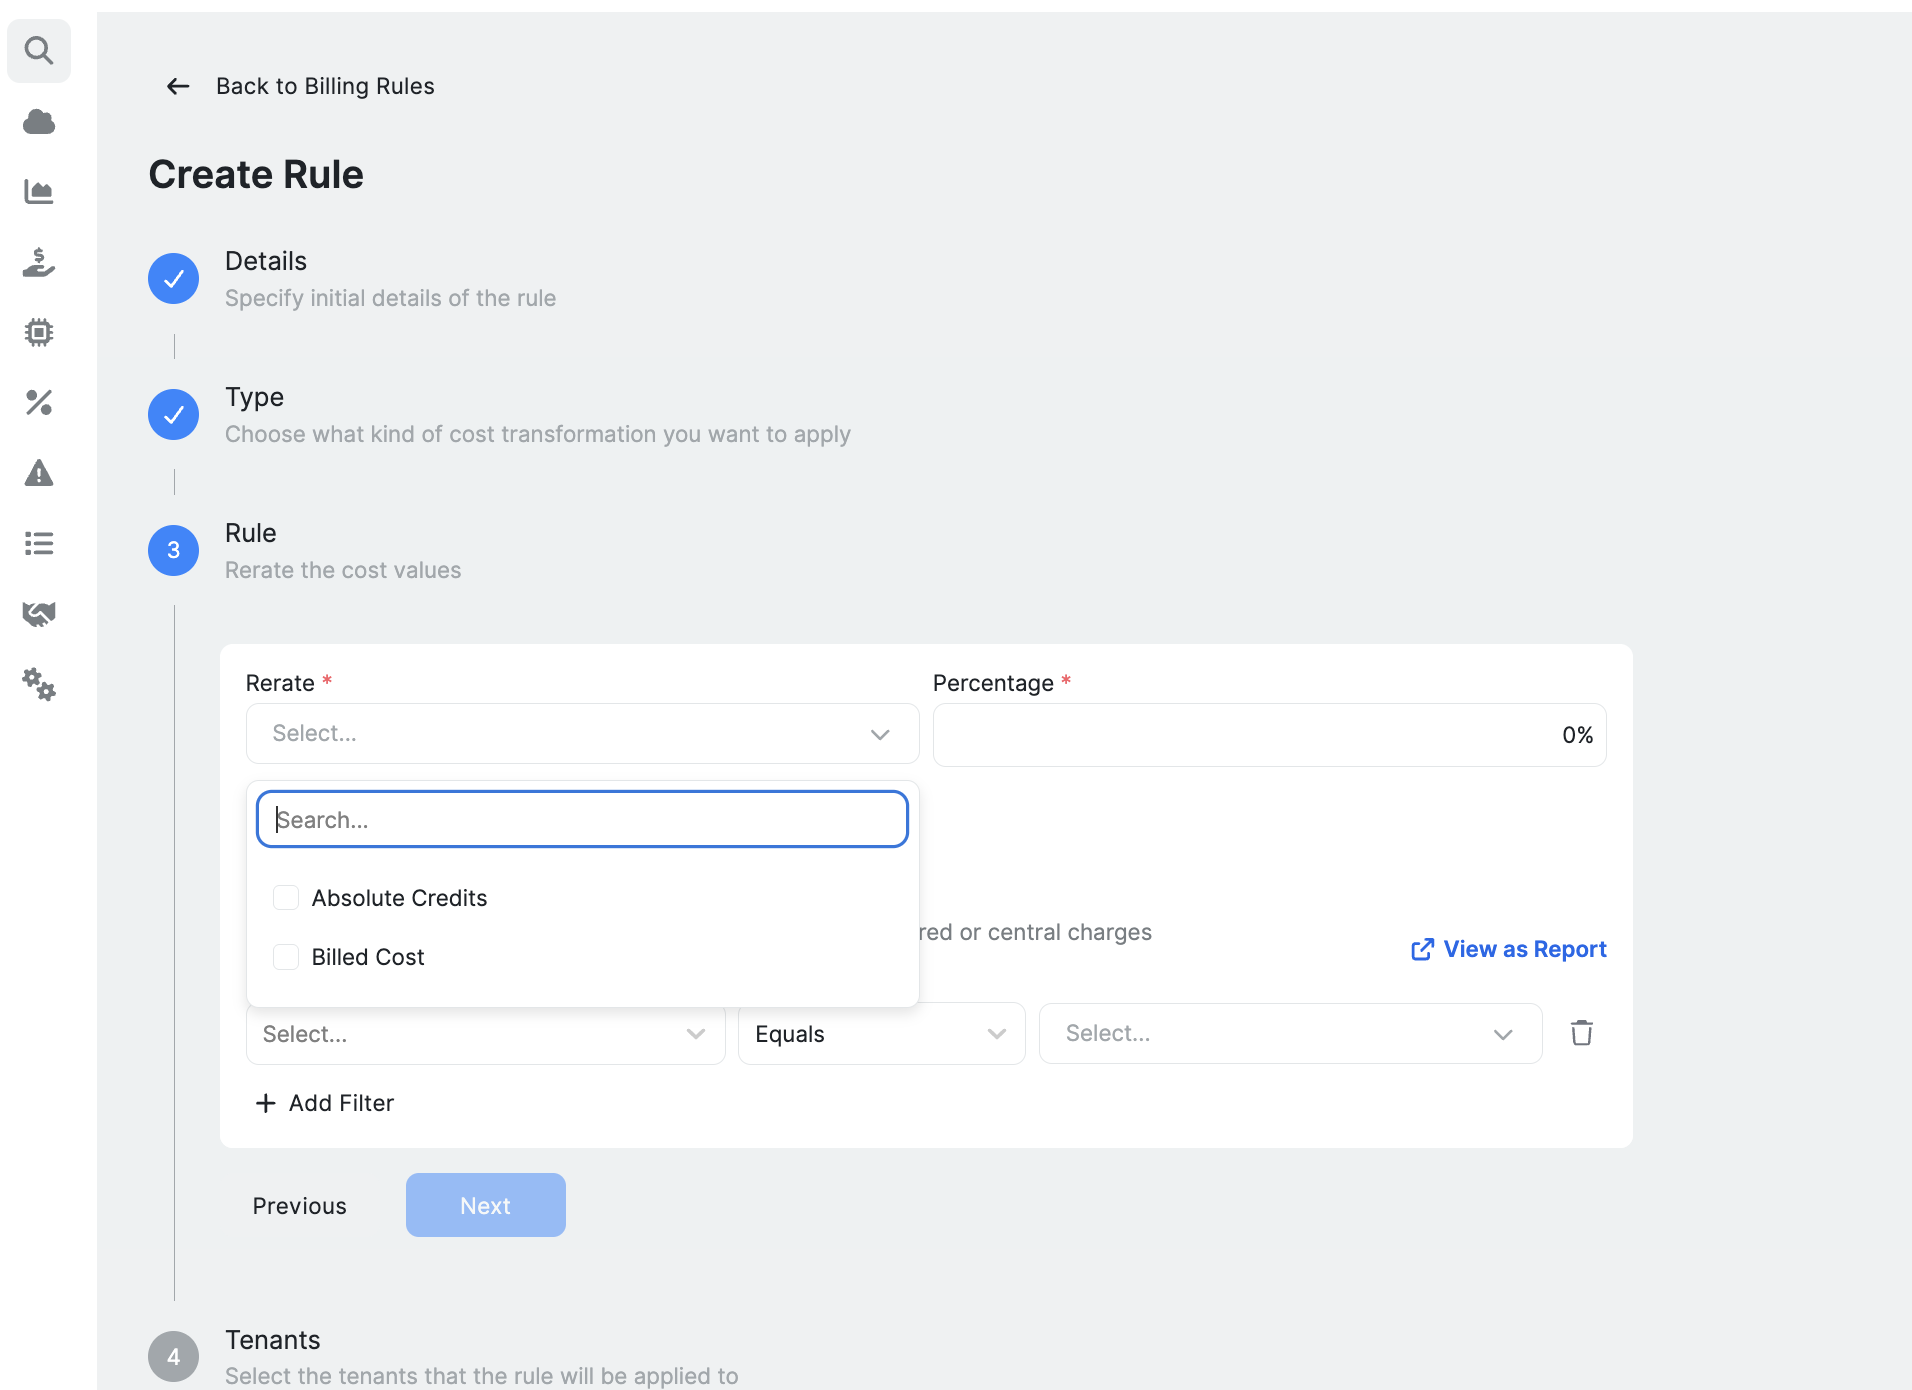Click the percent icon in sidebar
This screenshot has width=1912, height=1390.
(x=39, y=402)
